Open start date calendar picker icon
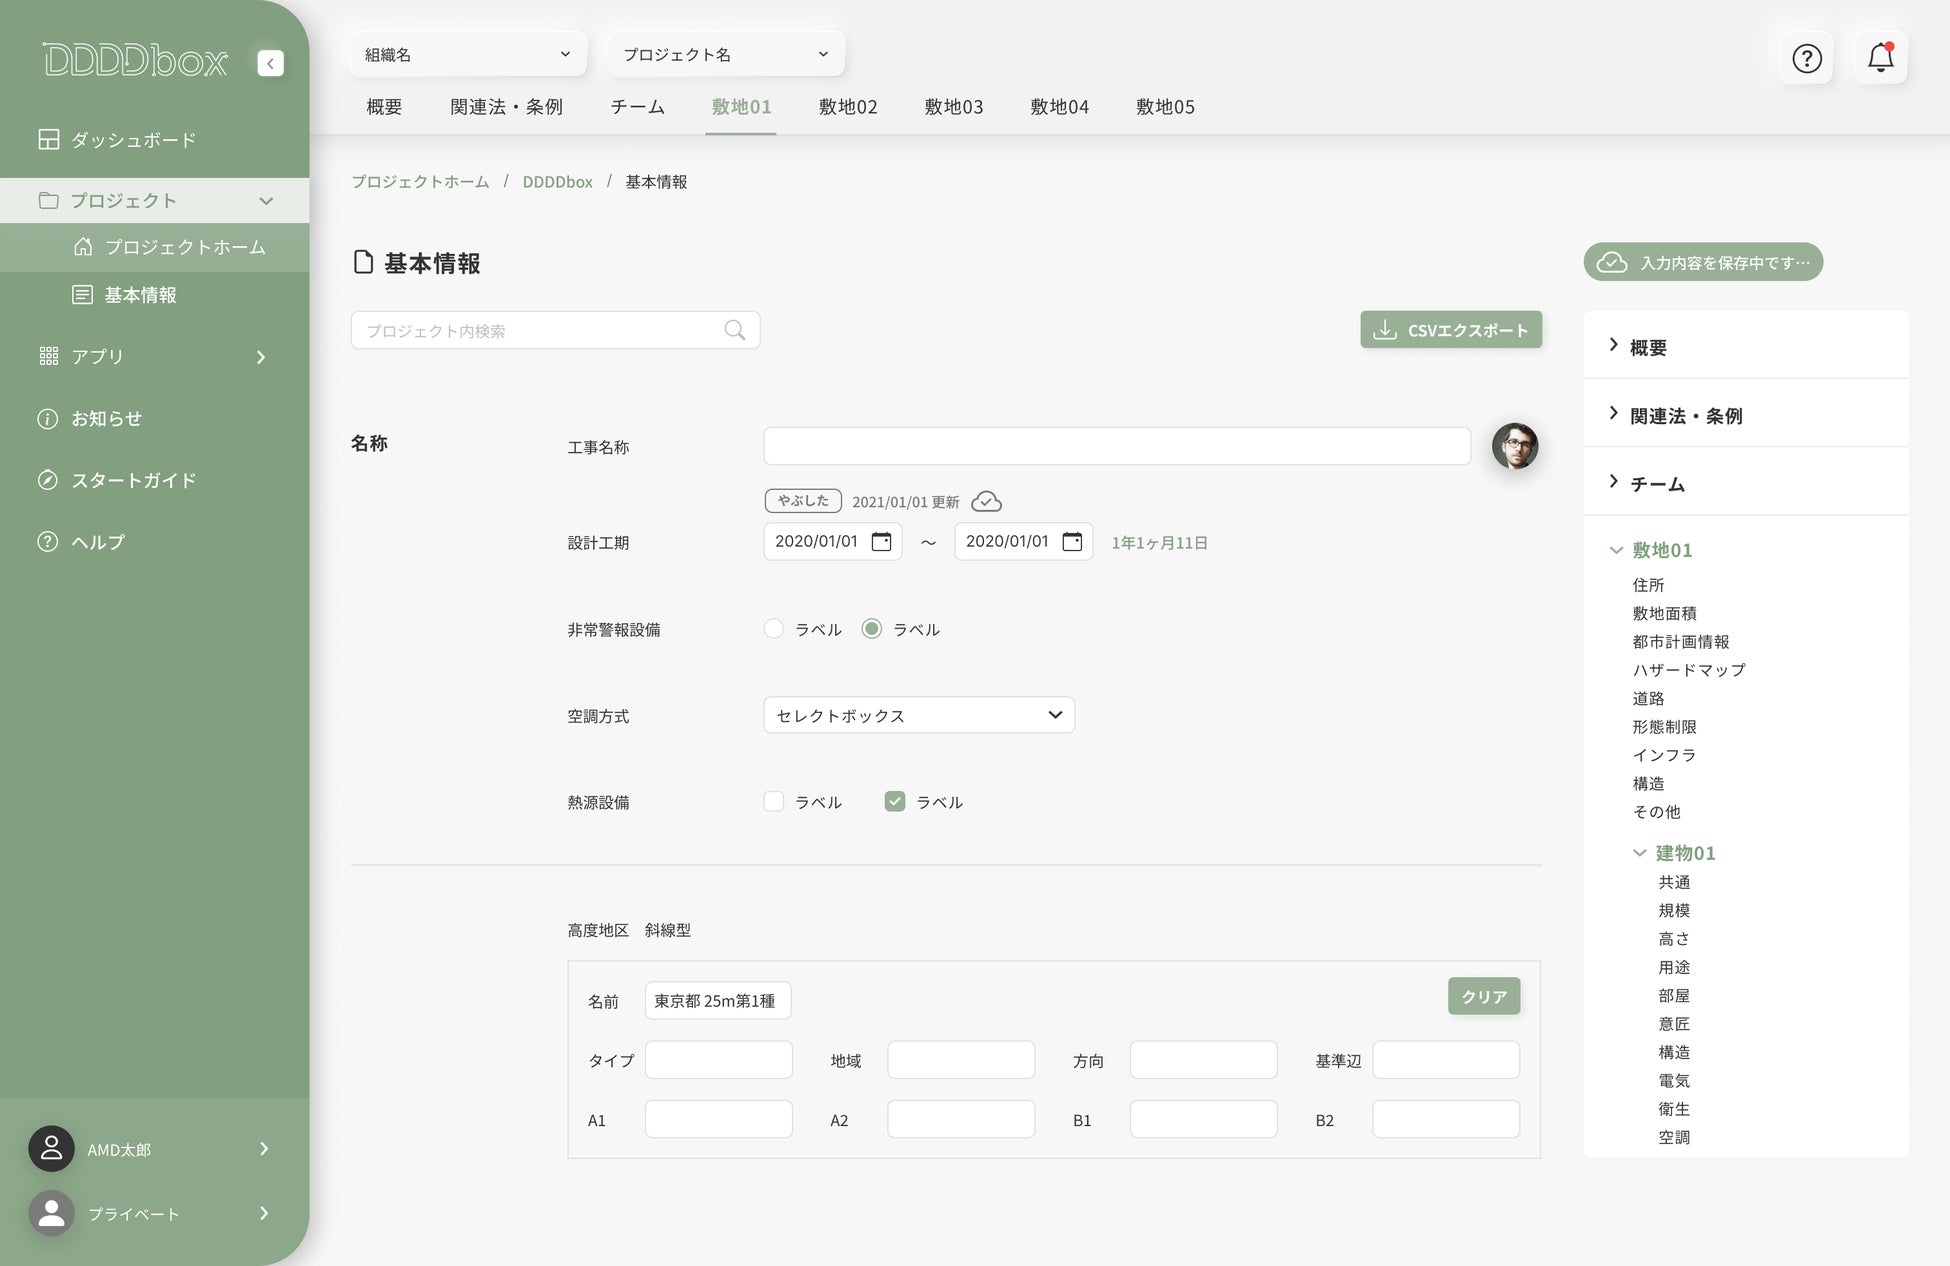 point(881,542)
